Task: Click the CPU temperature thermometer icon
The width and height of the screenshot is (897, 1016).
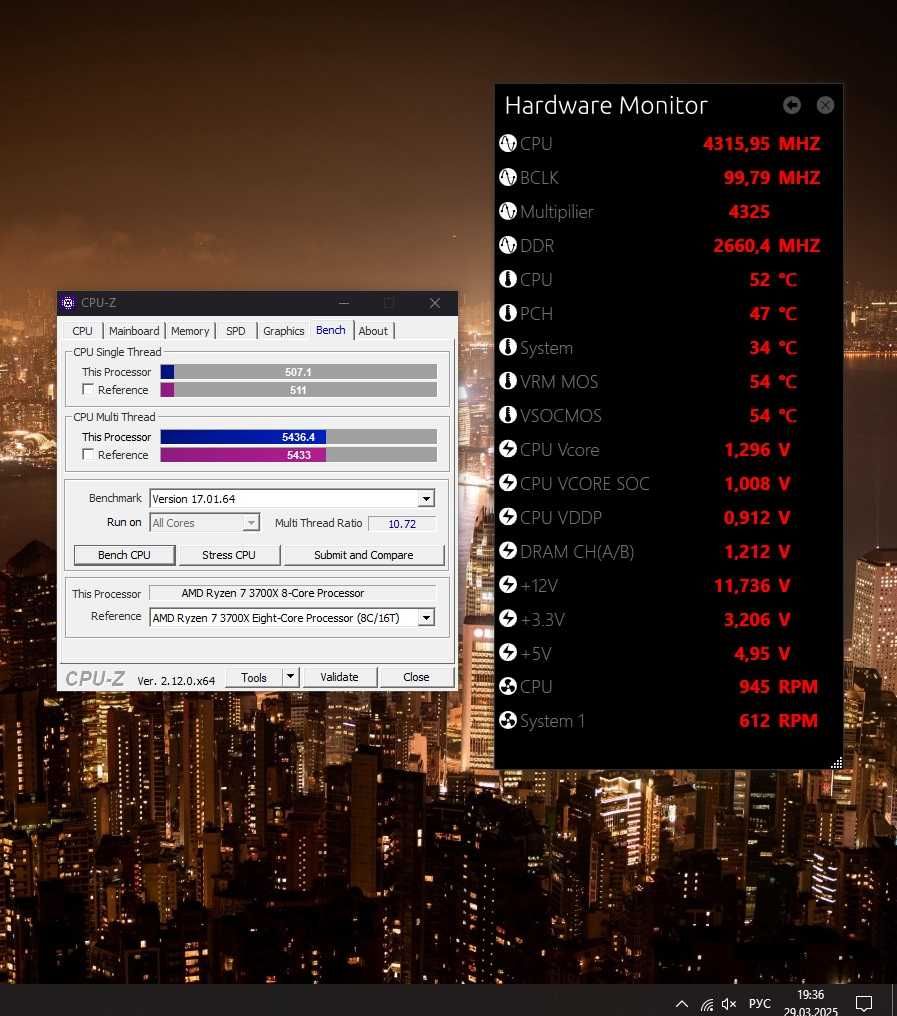Action: pos(508,279)
